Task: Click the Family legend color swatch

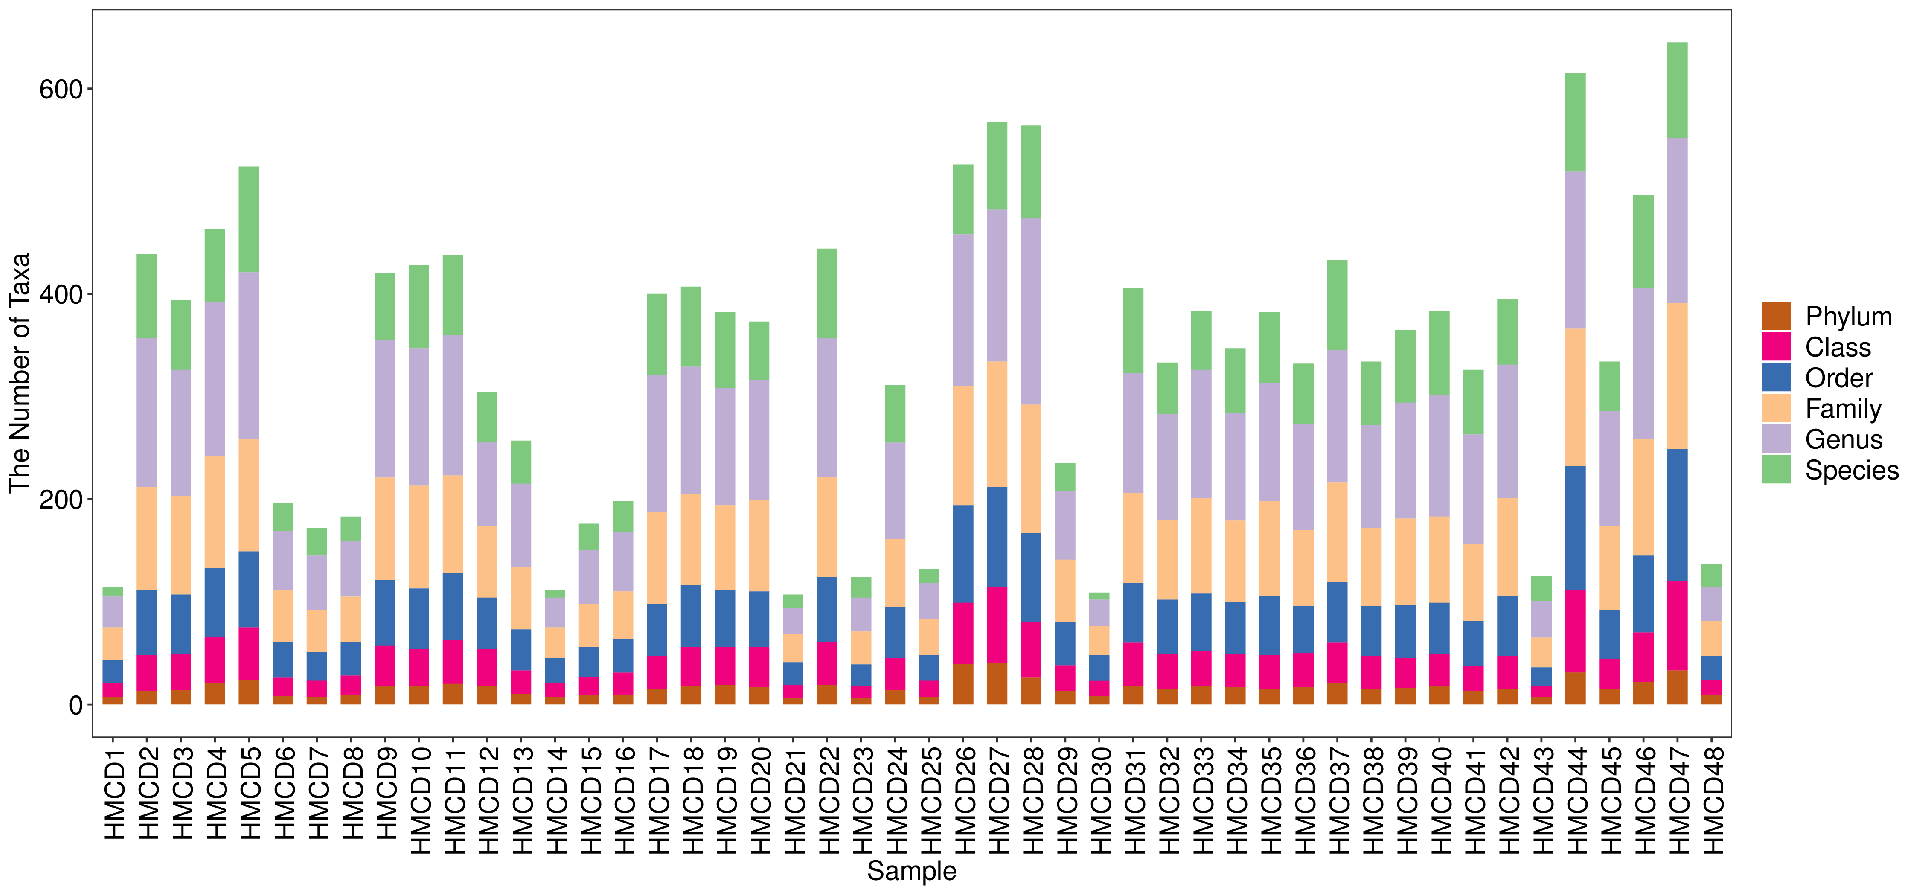Action: point(1776,408)
